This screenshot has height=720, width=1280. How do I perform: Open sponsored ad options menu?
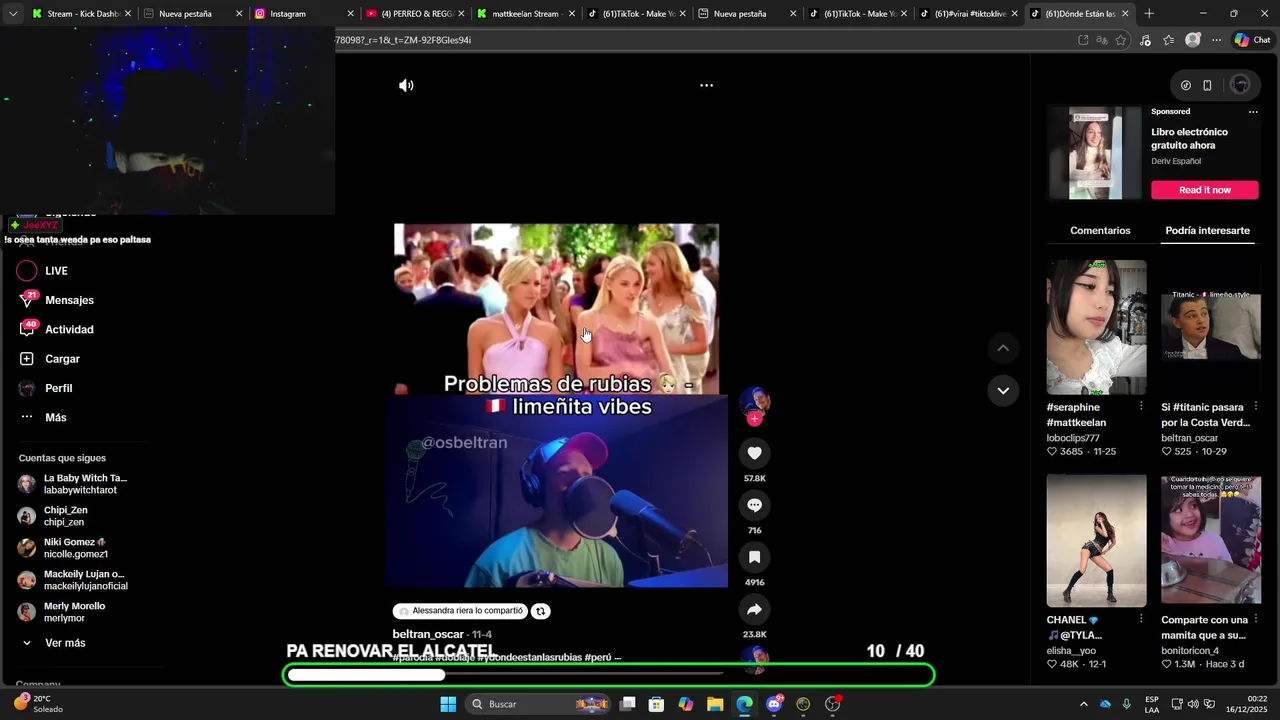(1253, 112)
